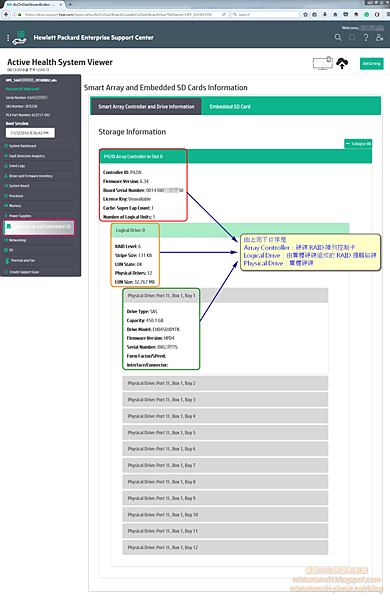Open a new browser tab with plus
Screen dimensions: 390x600
[x=70, y=4]
